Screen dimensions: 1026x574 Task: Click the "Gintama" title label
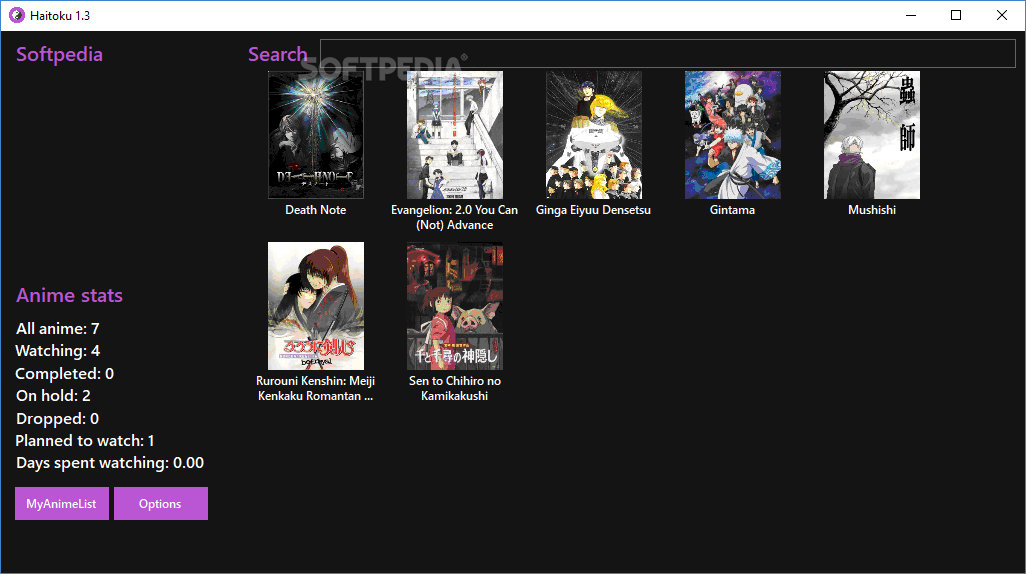click(732, 210)
